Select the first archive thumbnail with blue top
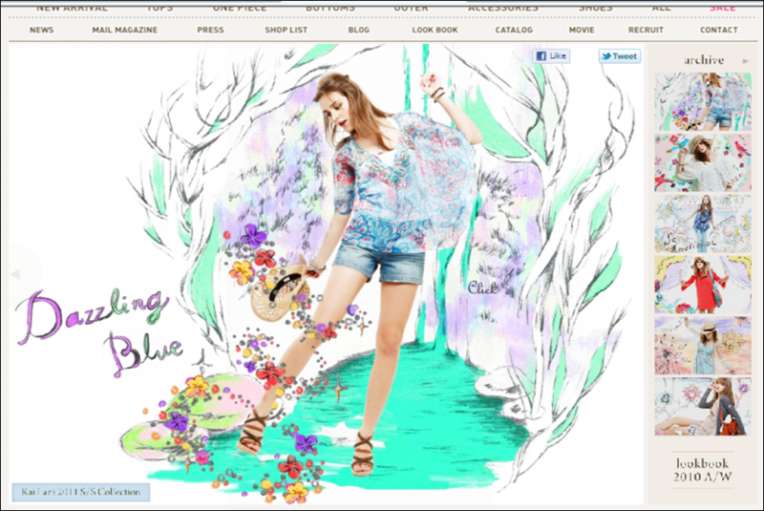 click(702, 101)
